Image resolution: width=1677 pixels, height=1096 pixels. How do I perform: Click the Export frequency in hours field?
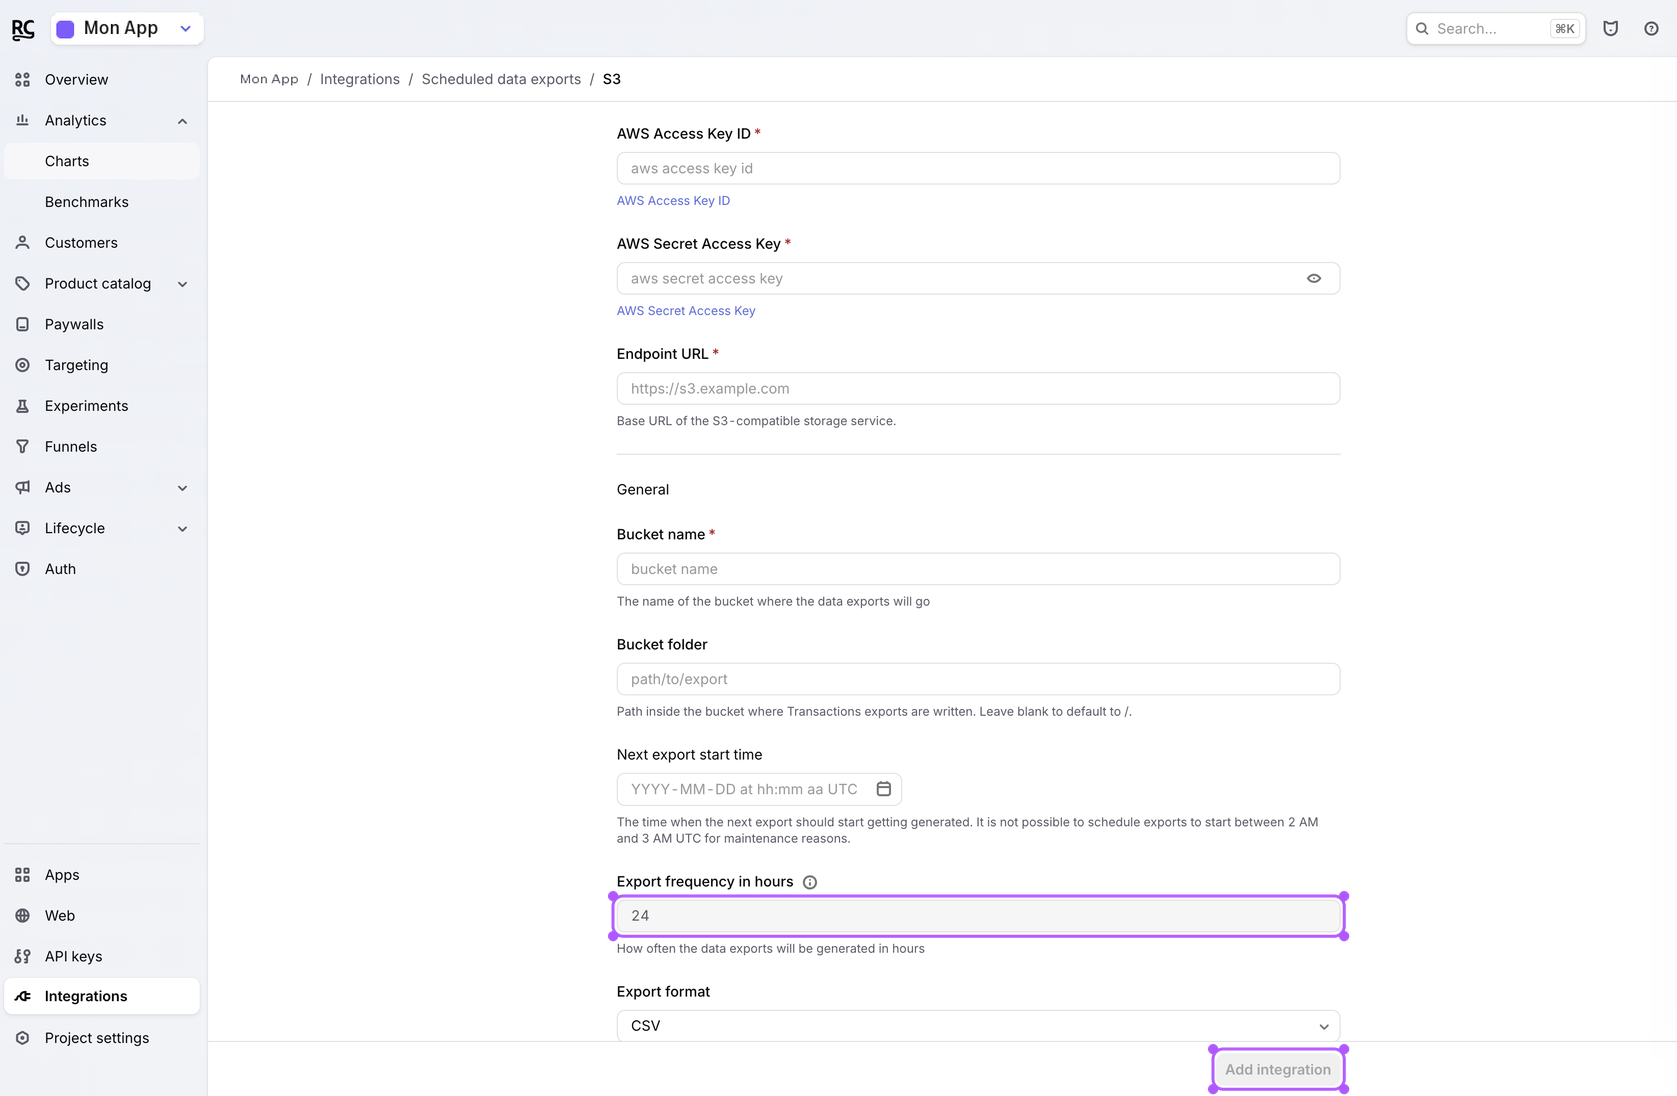pos(978,916)
